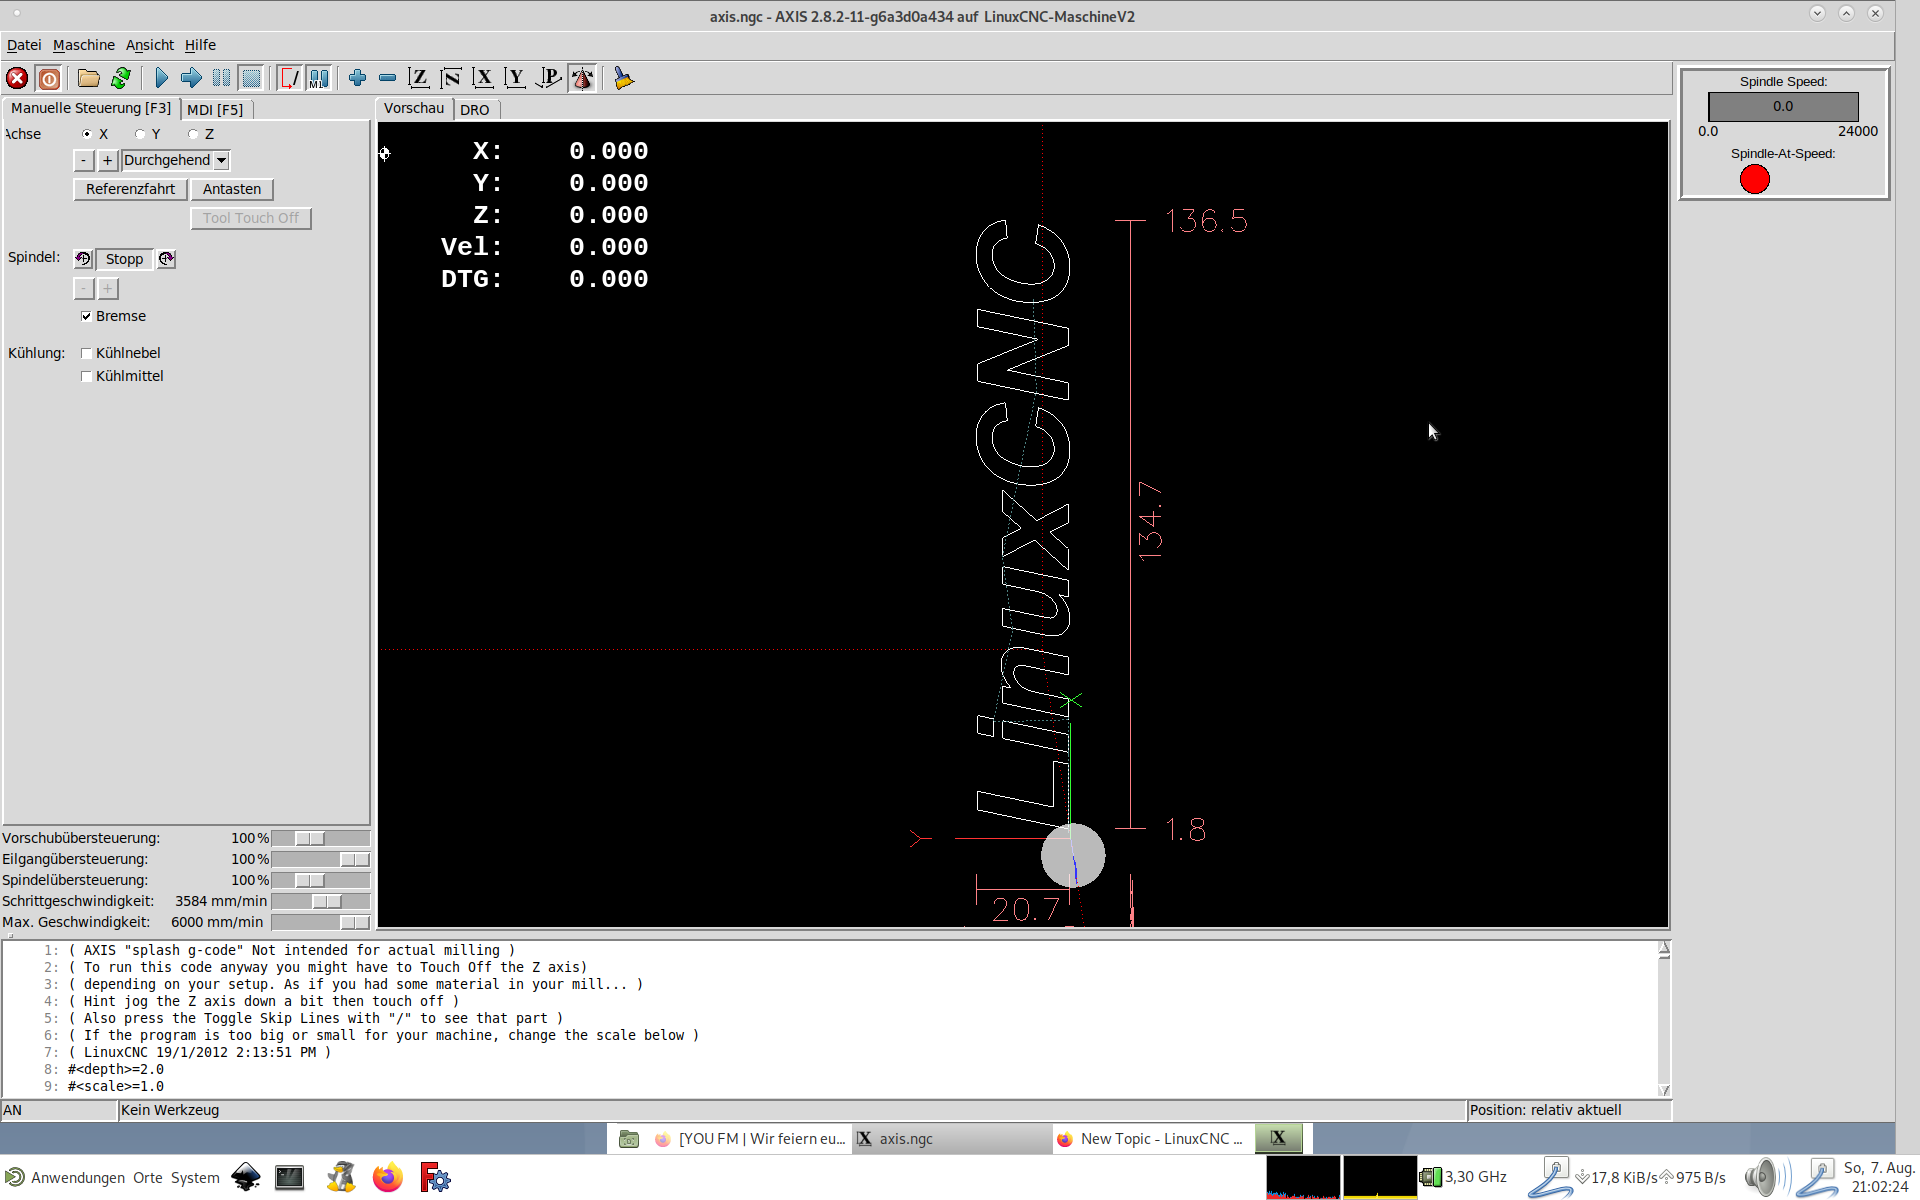Screen dimensions: 1920x1200
Task: Click G-code line '#<scale>=1.0'
Action: pos(116,1086)
